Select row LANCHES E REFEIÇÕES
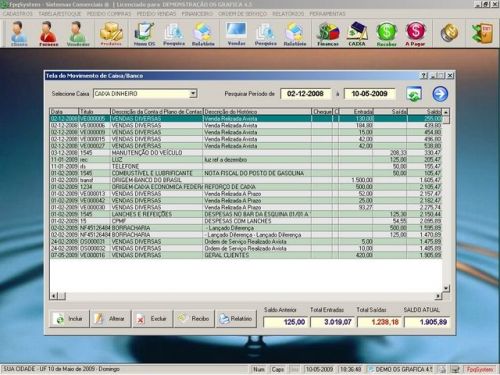 coord(246,214)
